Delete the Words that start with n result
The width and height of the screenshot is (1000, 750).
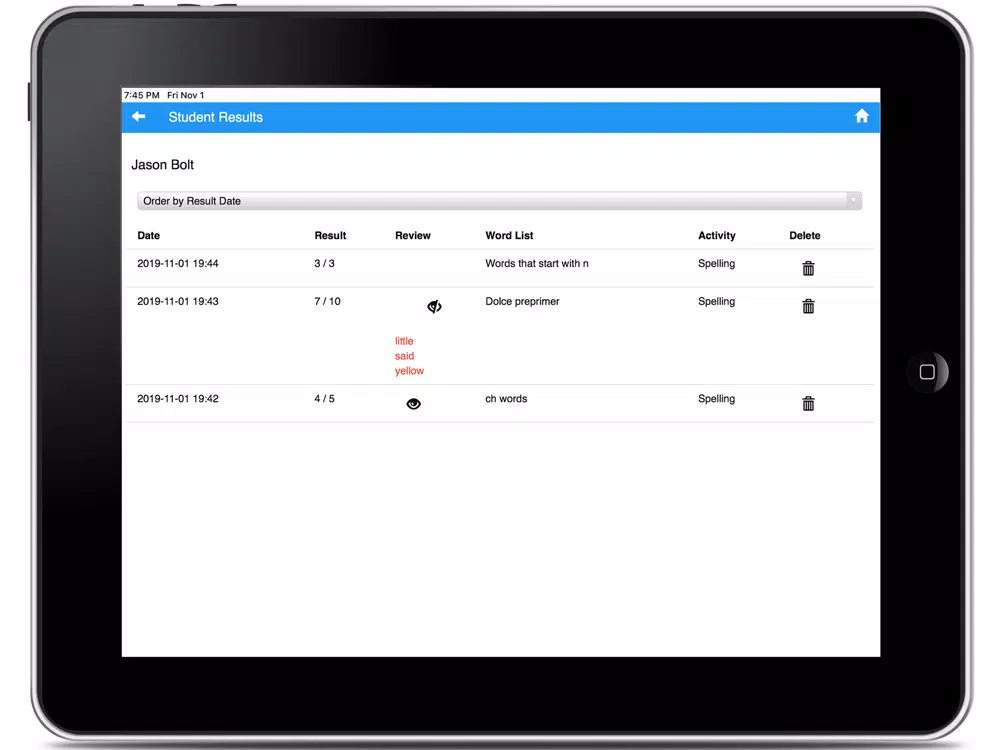[x=808, y=268]
